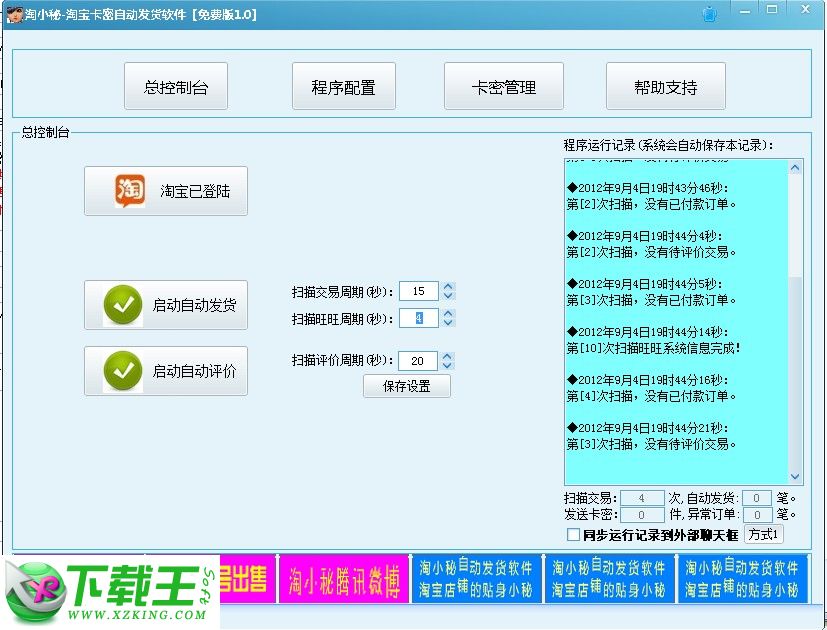Click first blue 淘小秘自动发货软件 banner
Screen dimensions: 827x630
[476, 578]
